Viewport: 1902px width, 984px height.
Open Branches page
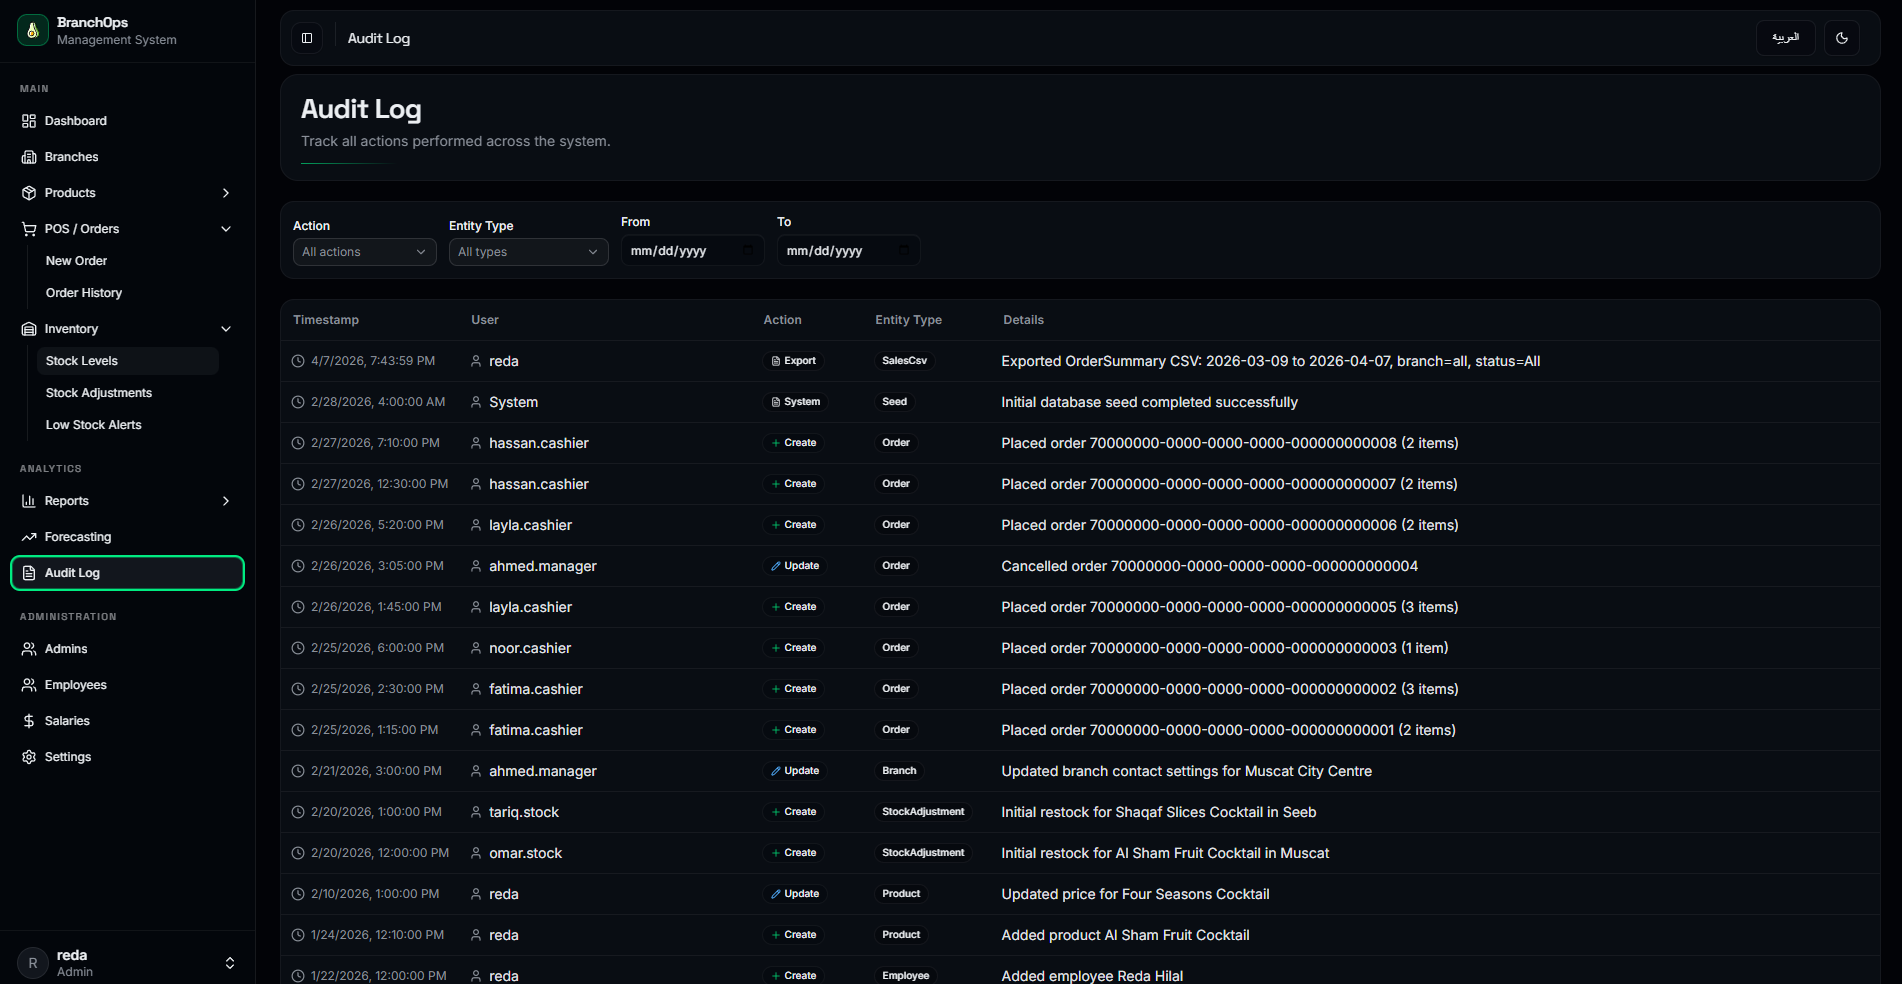[127, 157]
